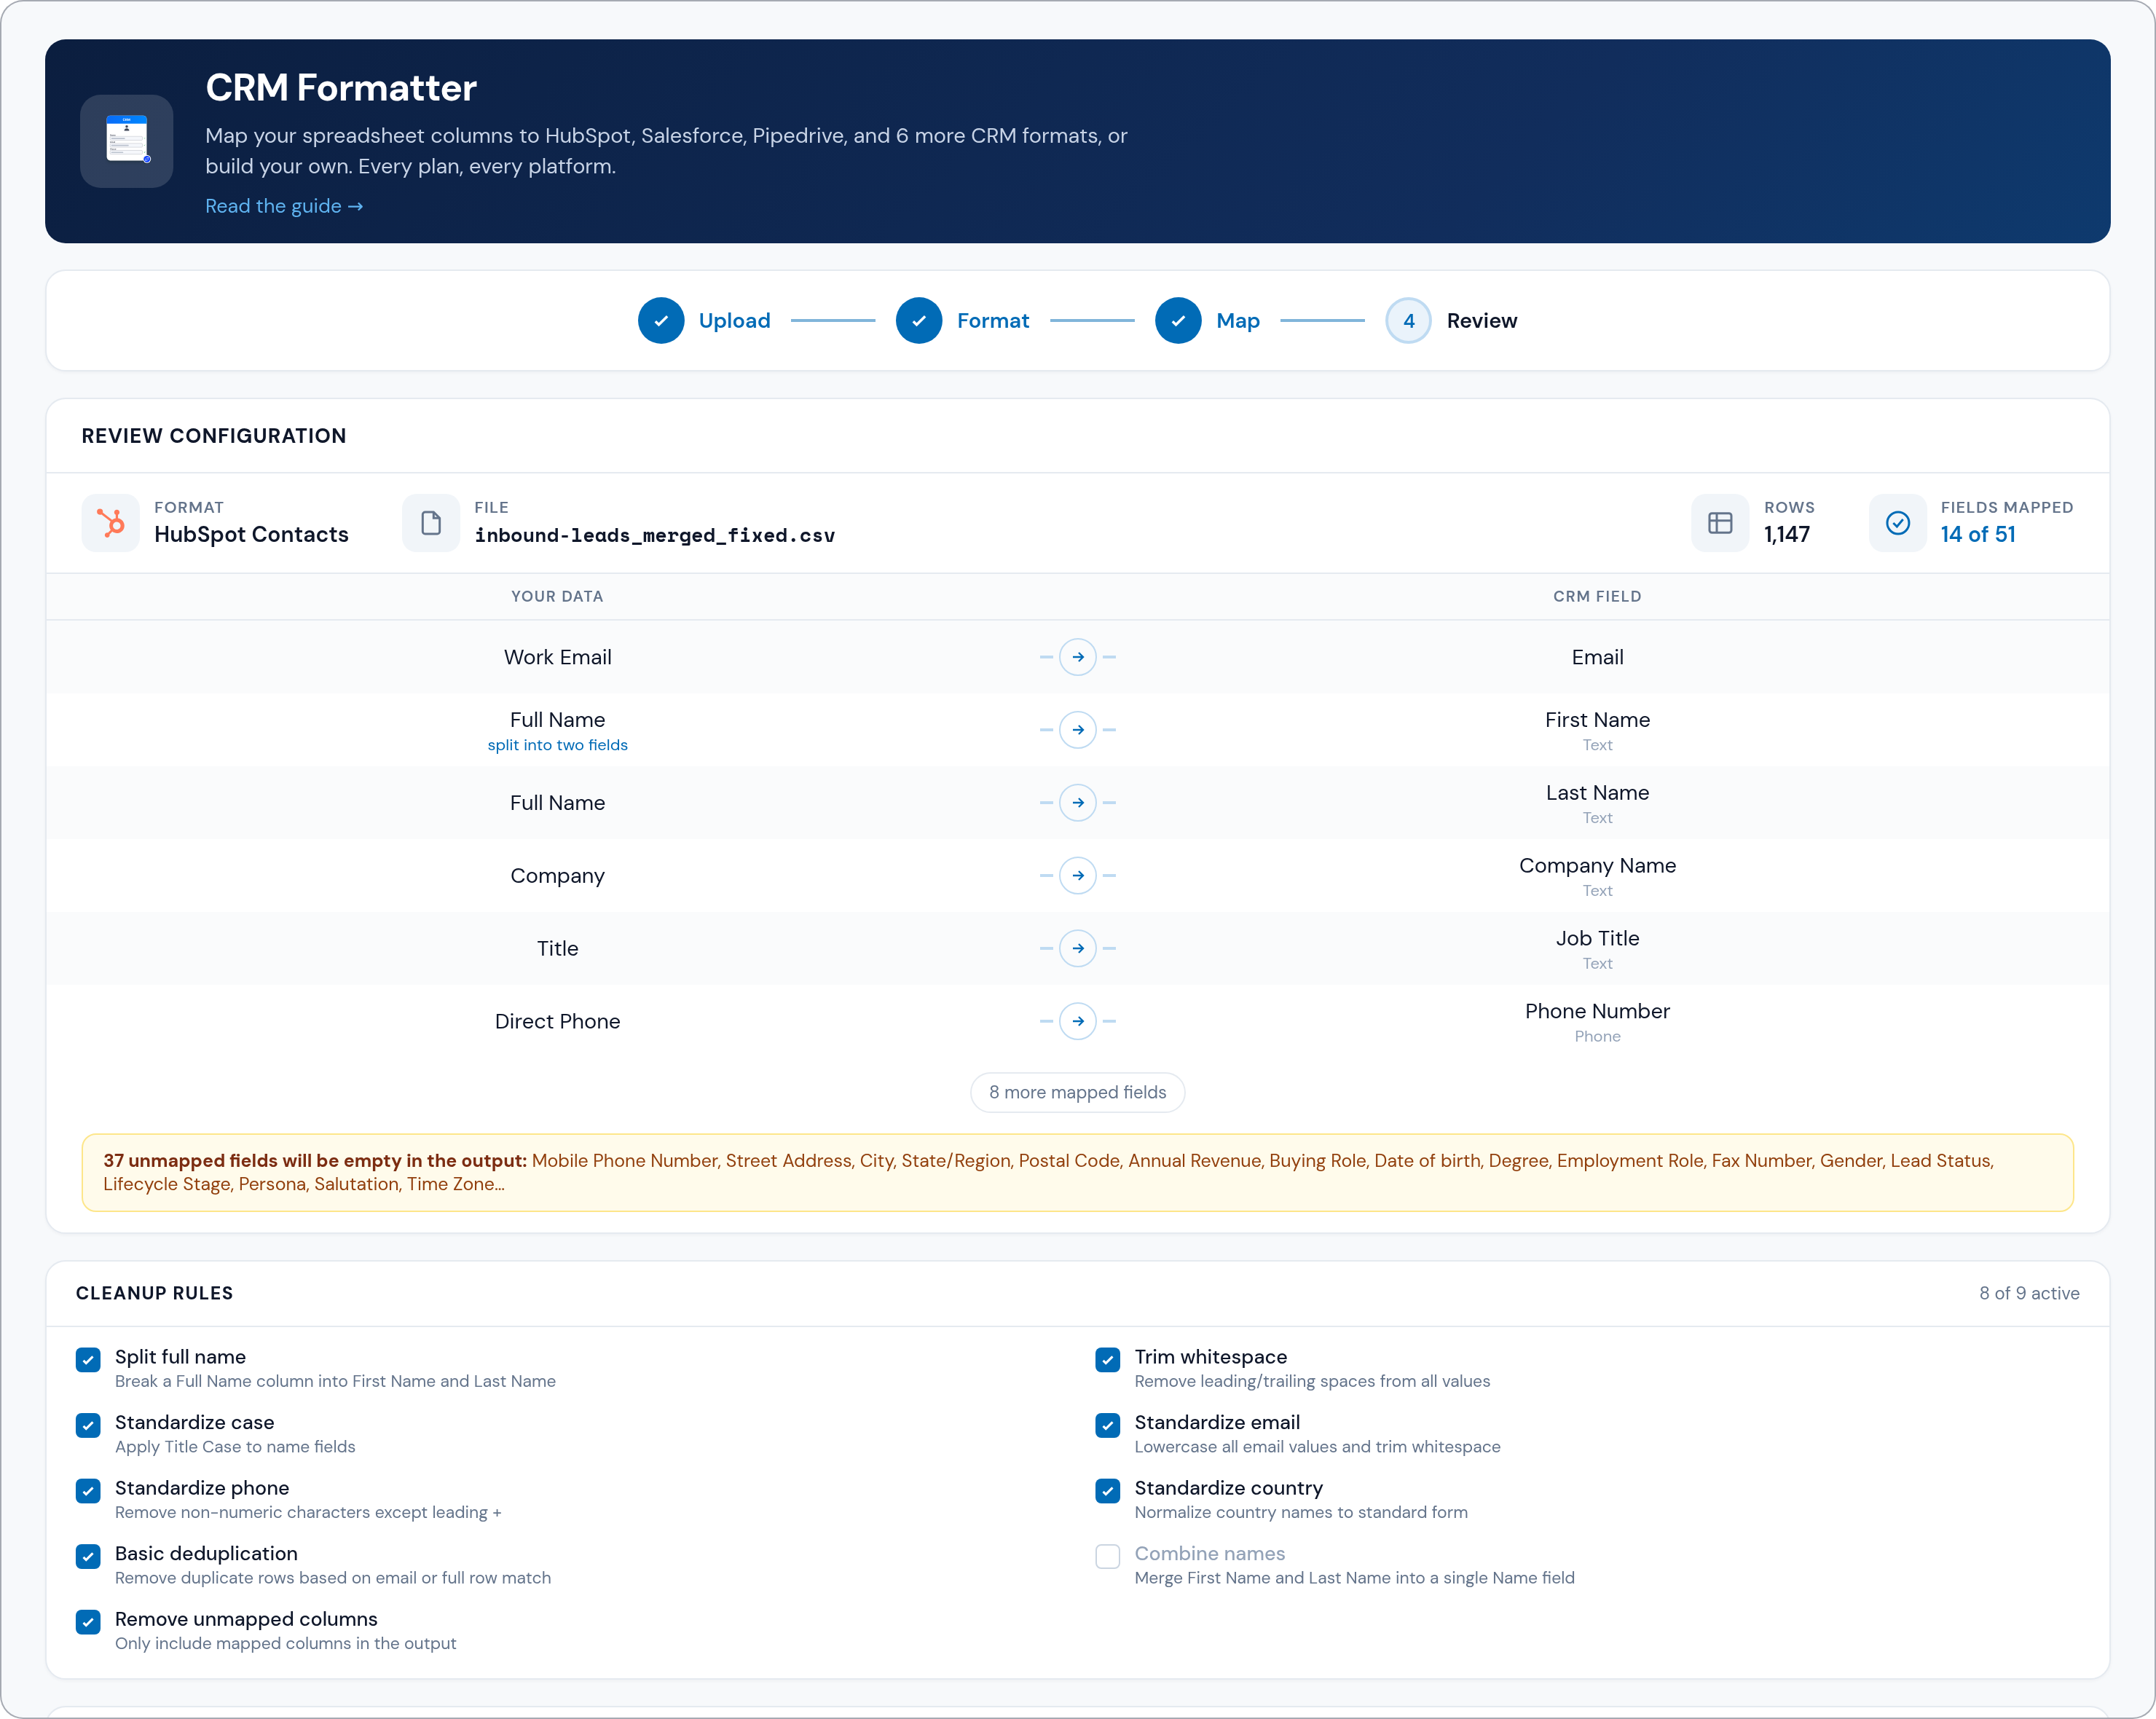Click the Direct Phone source column
The height and width of the screenshot is (1719, 2156).
pyautogui.click(x=557, y=1021)
